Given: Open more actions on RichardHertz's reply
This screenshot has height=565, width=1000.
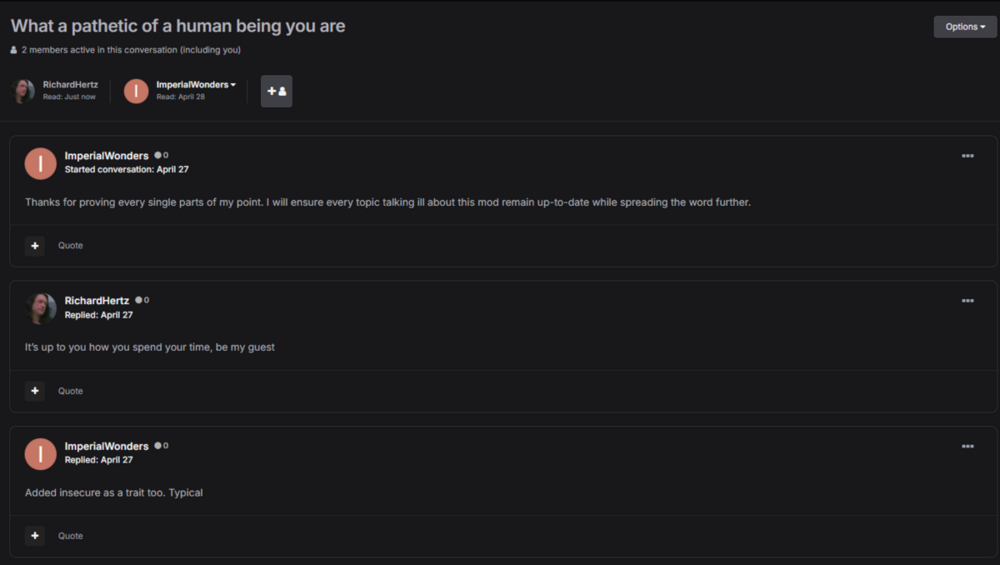Looking at the screenshot, I should 967,301.
